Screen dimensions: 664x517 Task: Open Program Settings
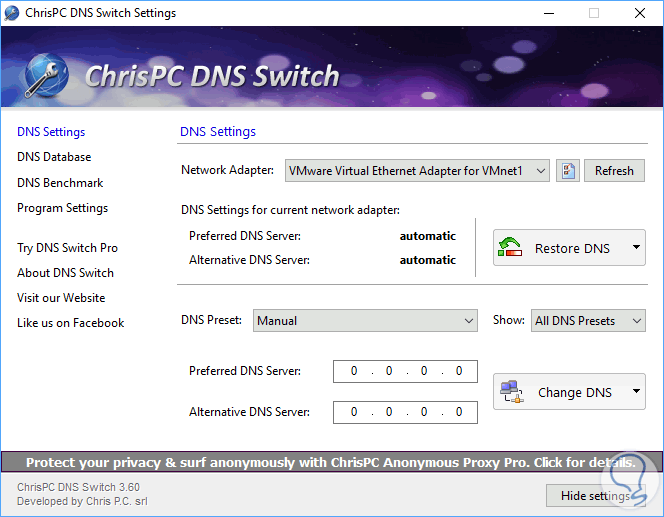point(62,208)
